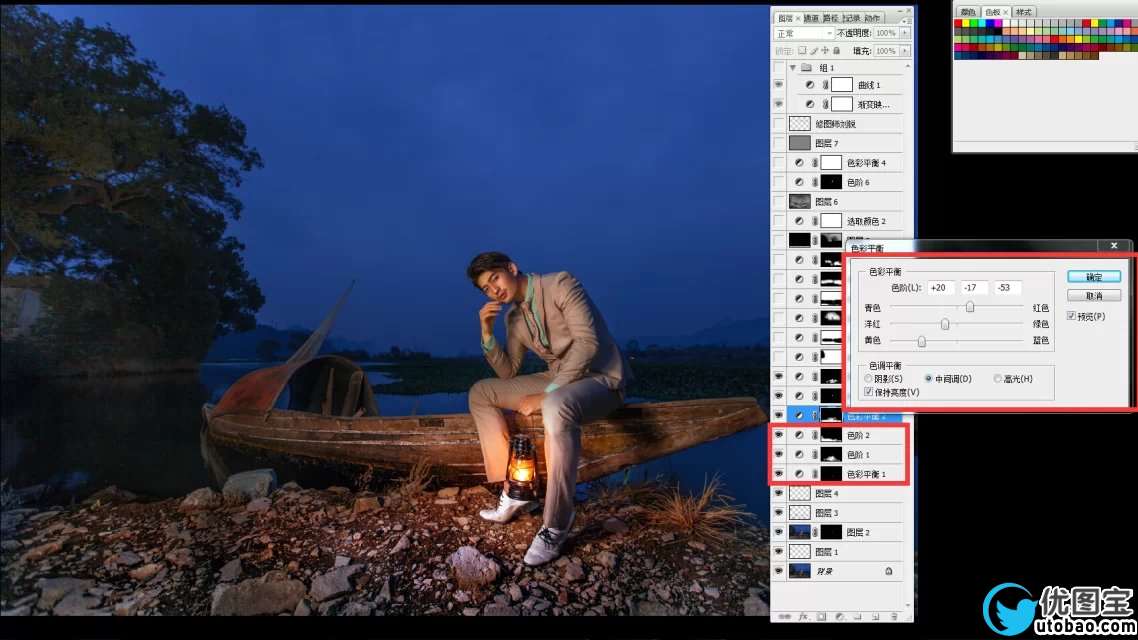1138x640 pixels.
Task: Create a new group via folder icon
Action: (858, 617)
